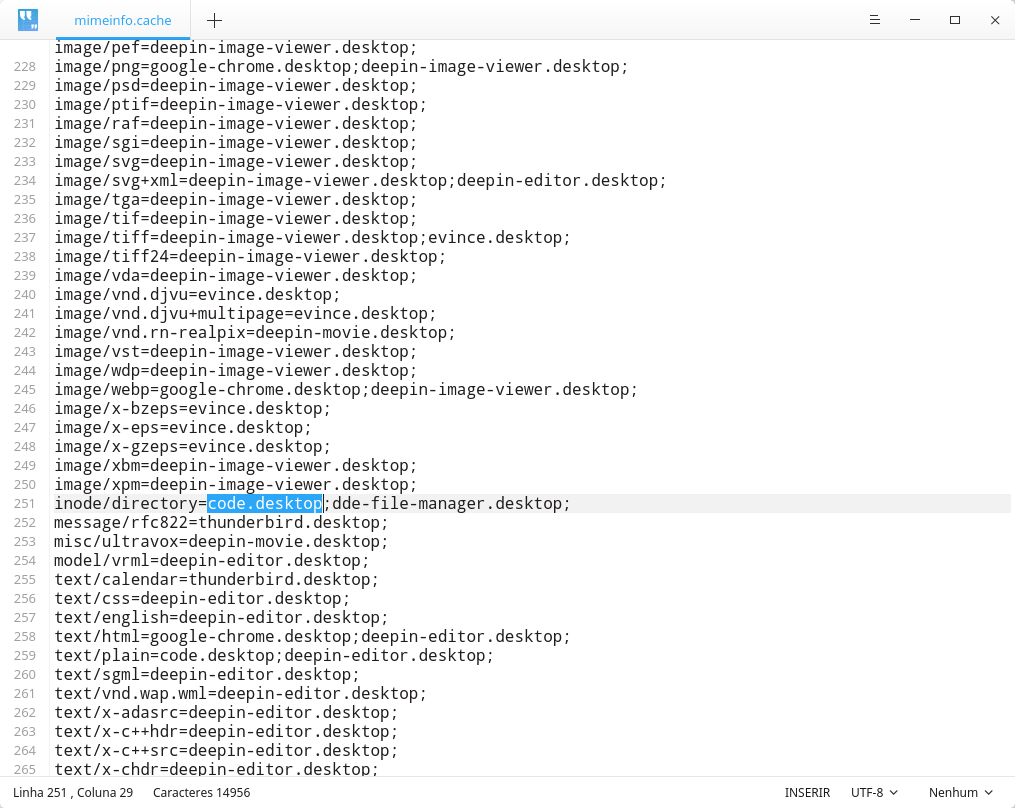Viewport: 1015px width, 808px height.
Task: Click the image/raf line of text
Action: tap(236, 124)
